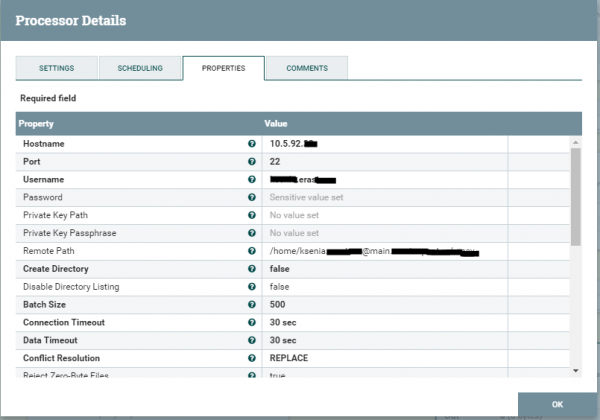Click the Username help question icon
Viewport: 600px width, 420px height.
[x=252, y=180]
